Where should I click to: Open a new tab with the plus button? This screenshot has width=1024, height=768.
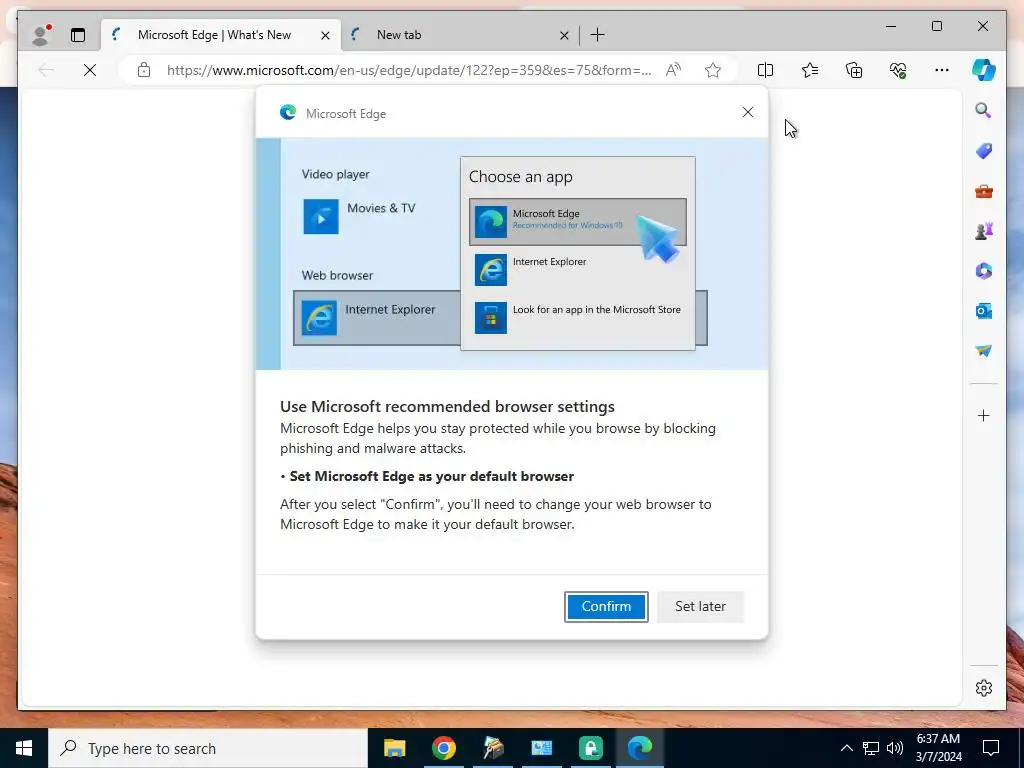(598, 35)
